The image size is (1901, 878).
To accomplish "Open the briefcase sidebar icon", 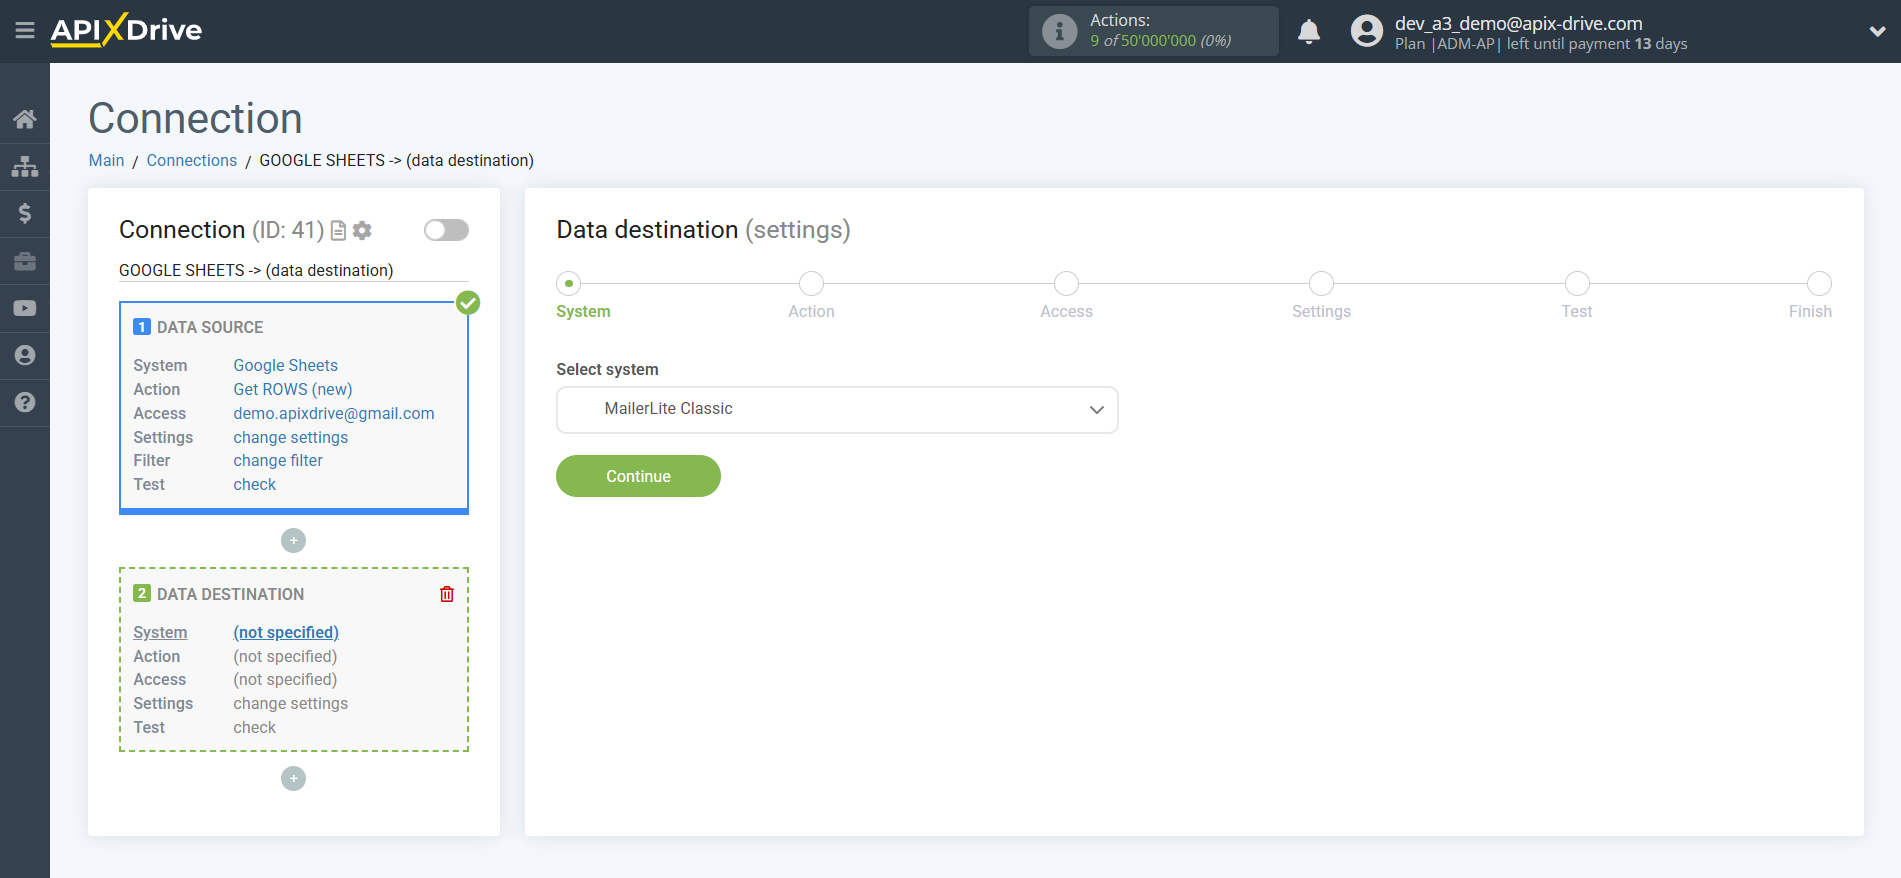I will coord(25,261).
